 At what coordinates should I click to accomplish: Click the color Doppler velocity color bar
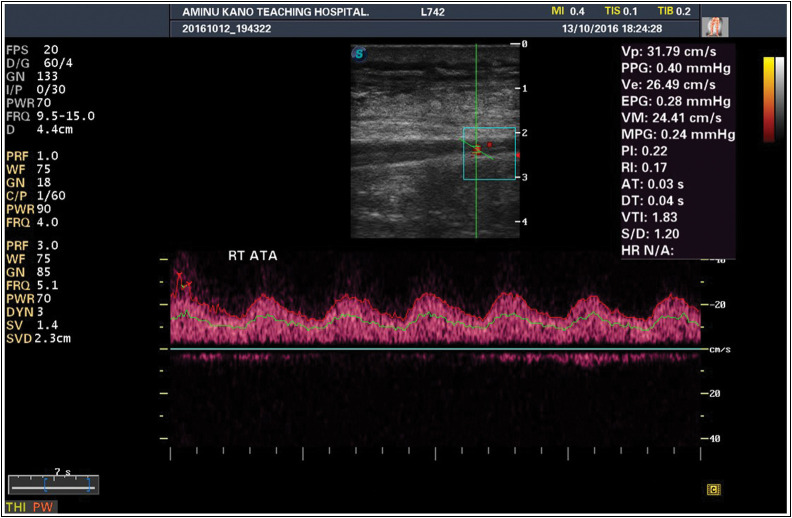point(768,100)
